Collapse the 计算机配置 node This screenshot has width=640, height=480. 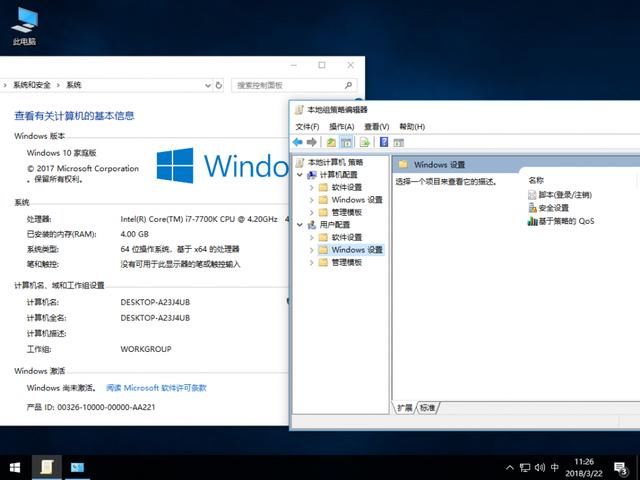[x=300, y=175]
